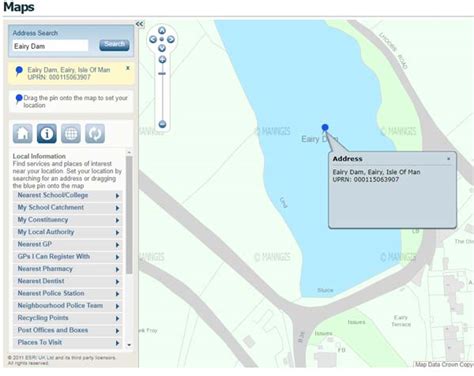Open the globe map layers icon
The image size is (474, 376).
71,133
